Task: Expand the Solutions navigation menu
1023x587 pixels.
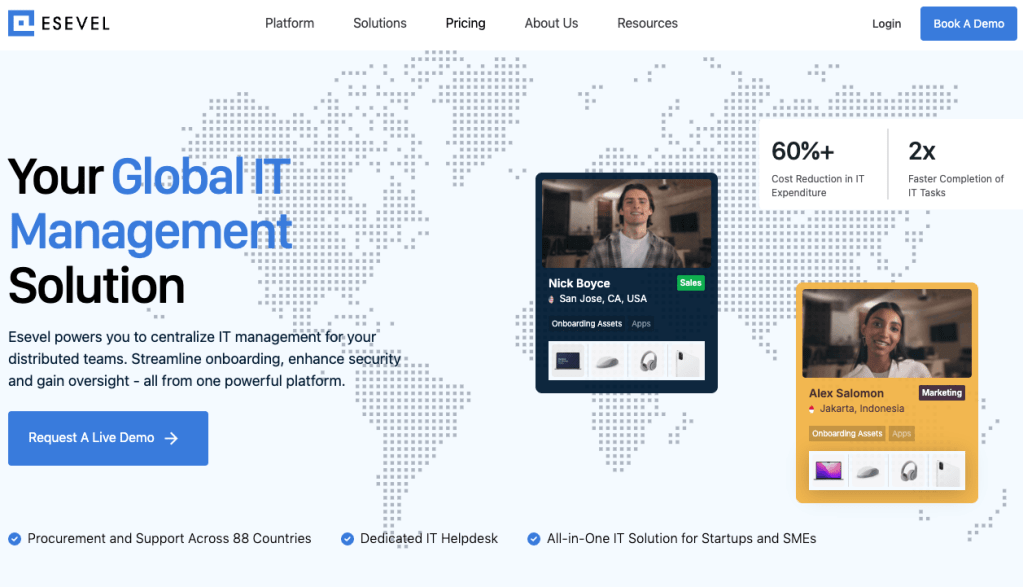Action: [380, 23]
